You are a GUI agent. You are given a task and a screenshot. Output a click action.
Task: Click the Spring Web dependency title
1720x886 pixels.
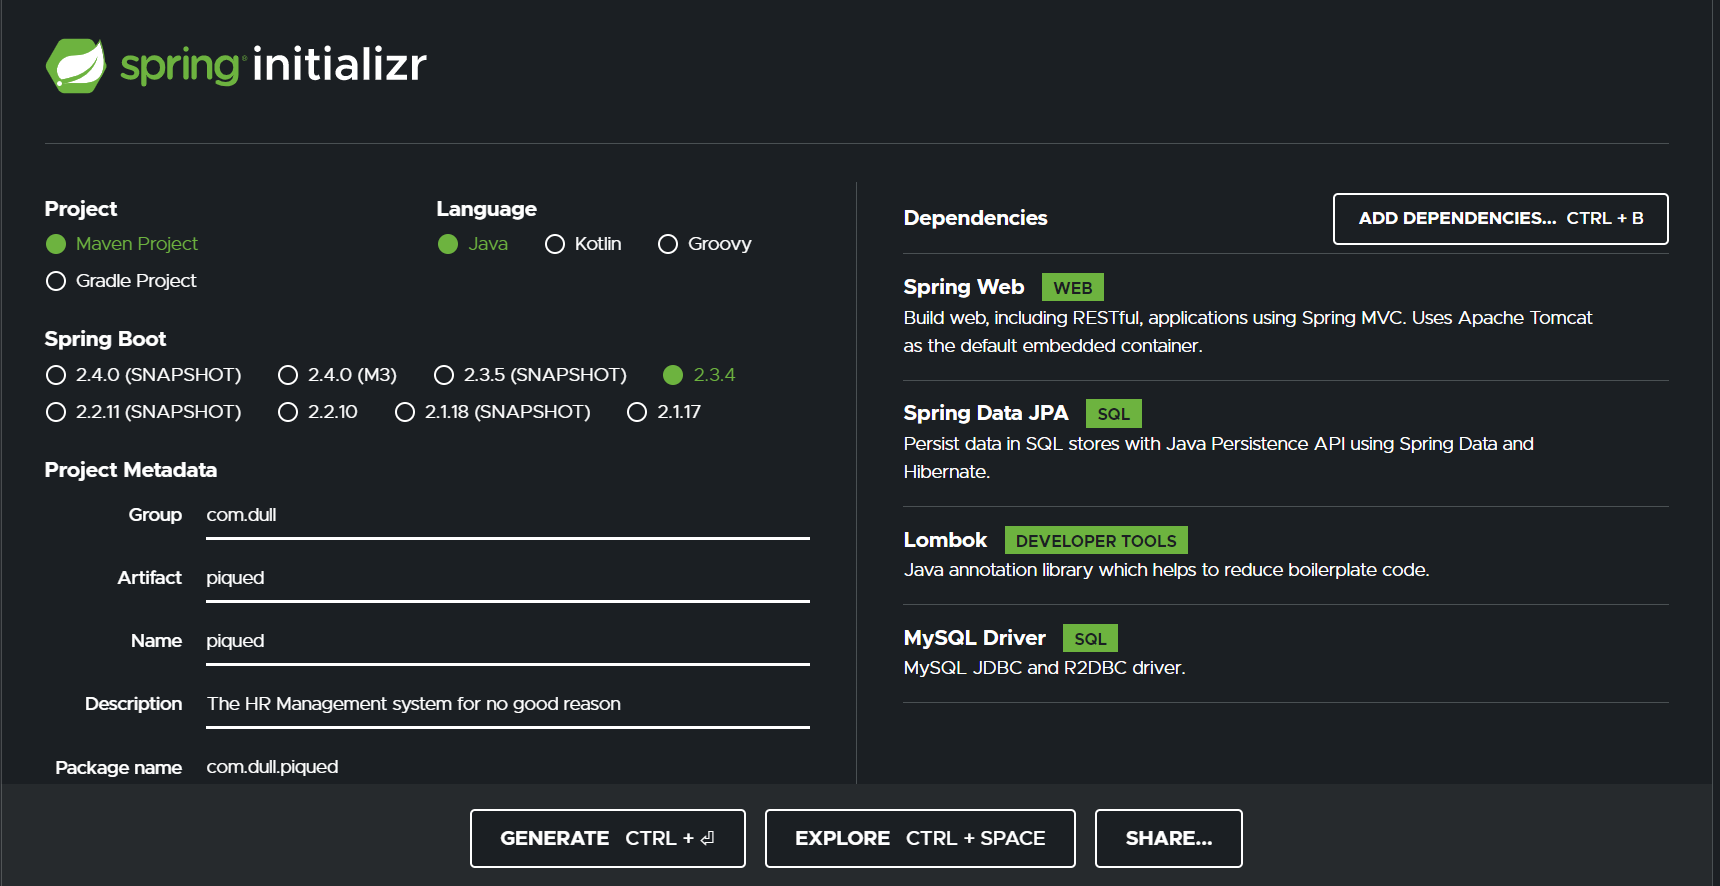click(964, 287)
